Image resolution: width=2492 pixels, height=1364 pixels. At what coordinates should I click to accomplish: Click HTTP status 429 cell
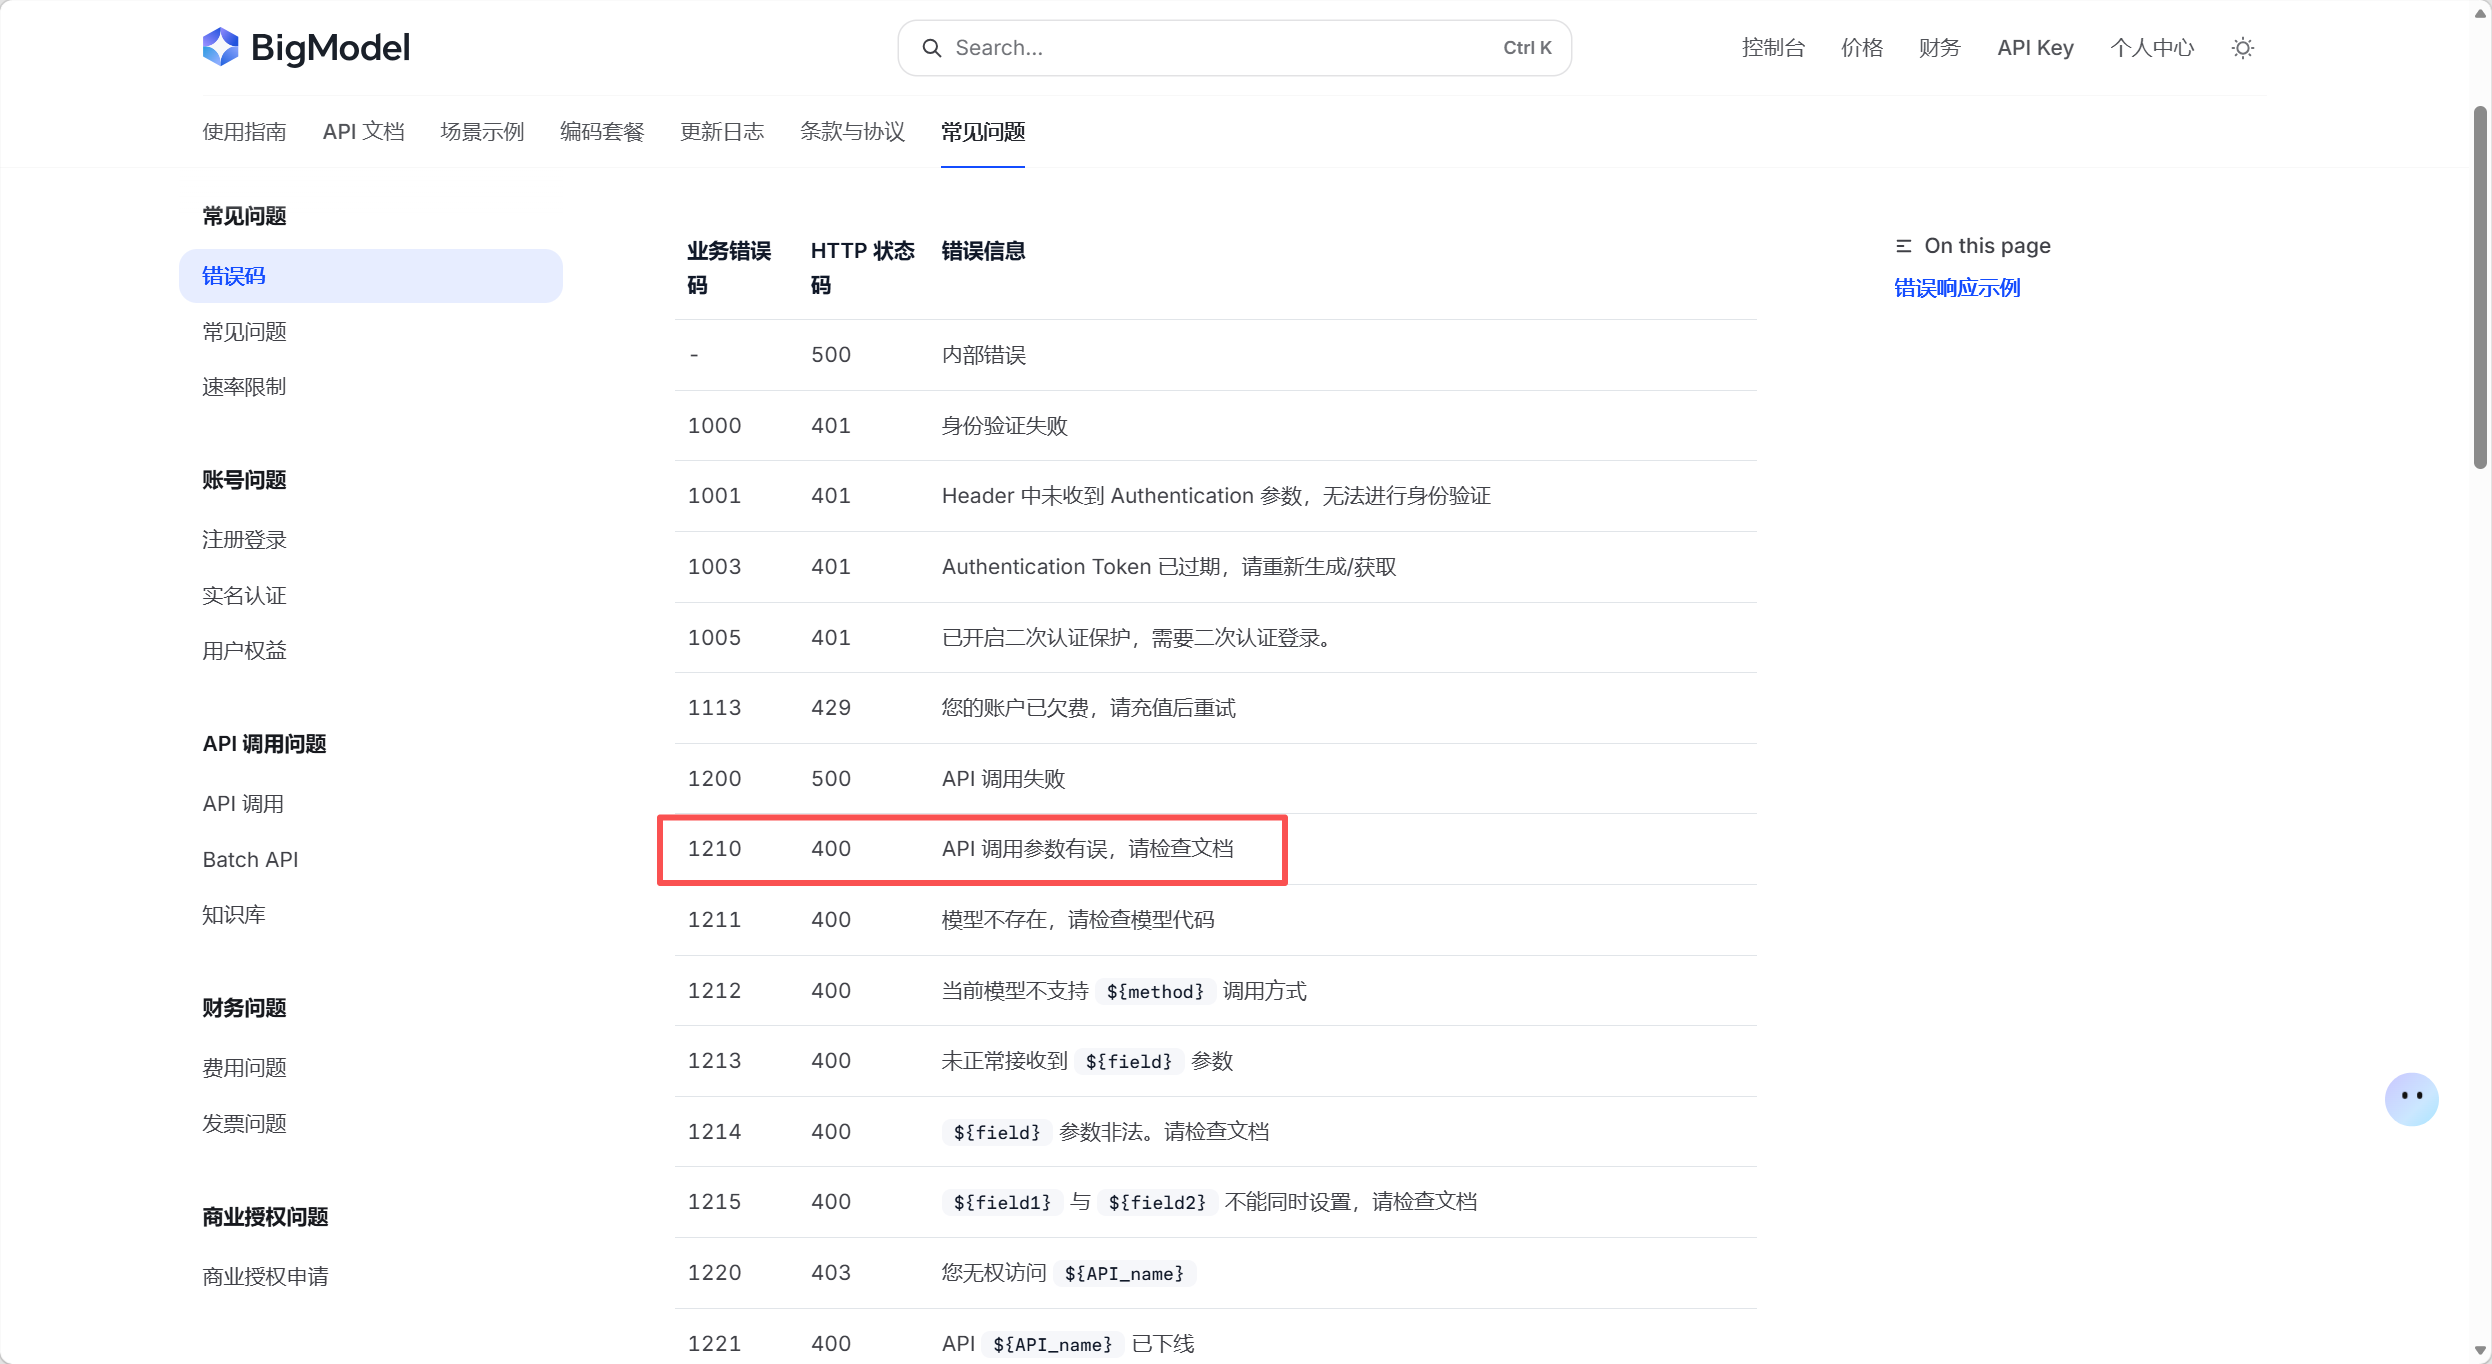[830, 708]
